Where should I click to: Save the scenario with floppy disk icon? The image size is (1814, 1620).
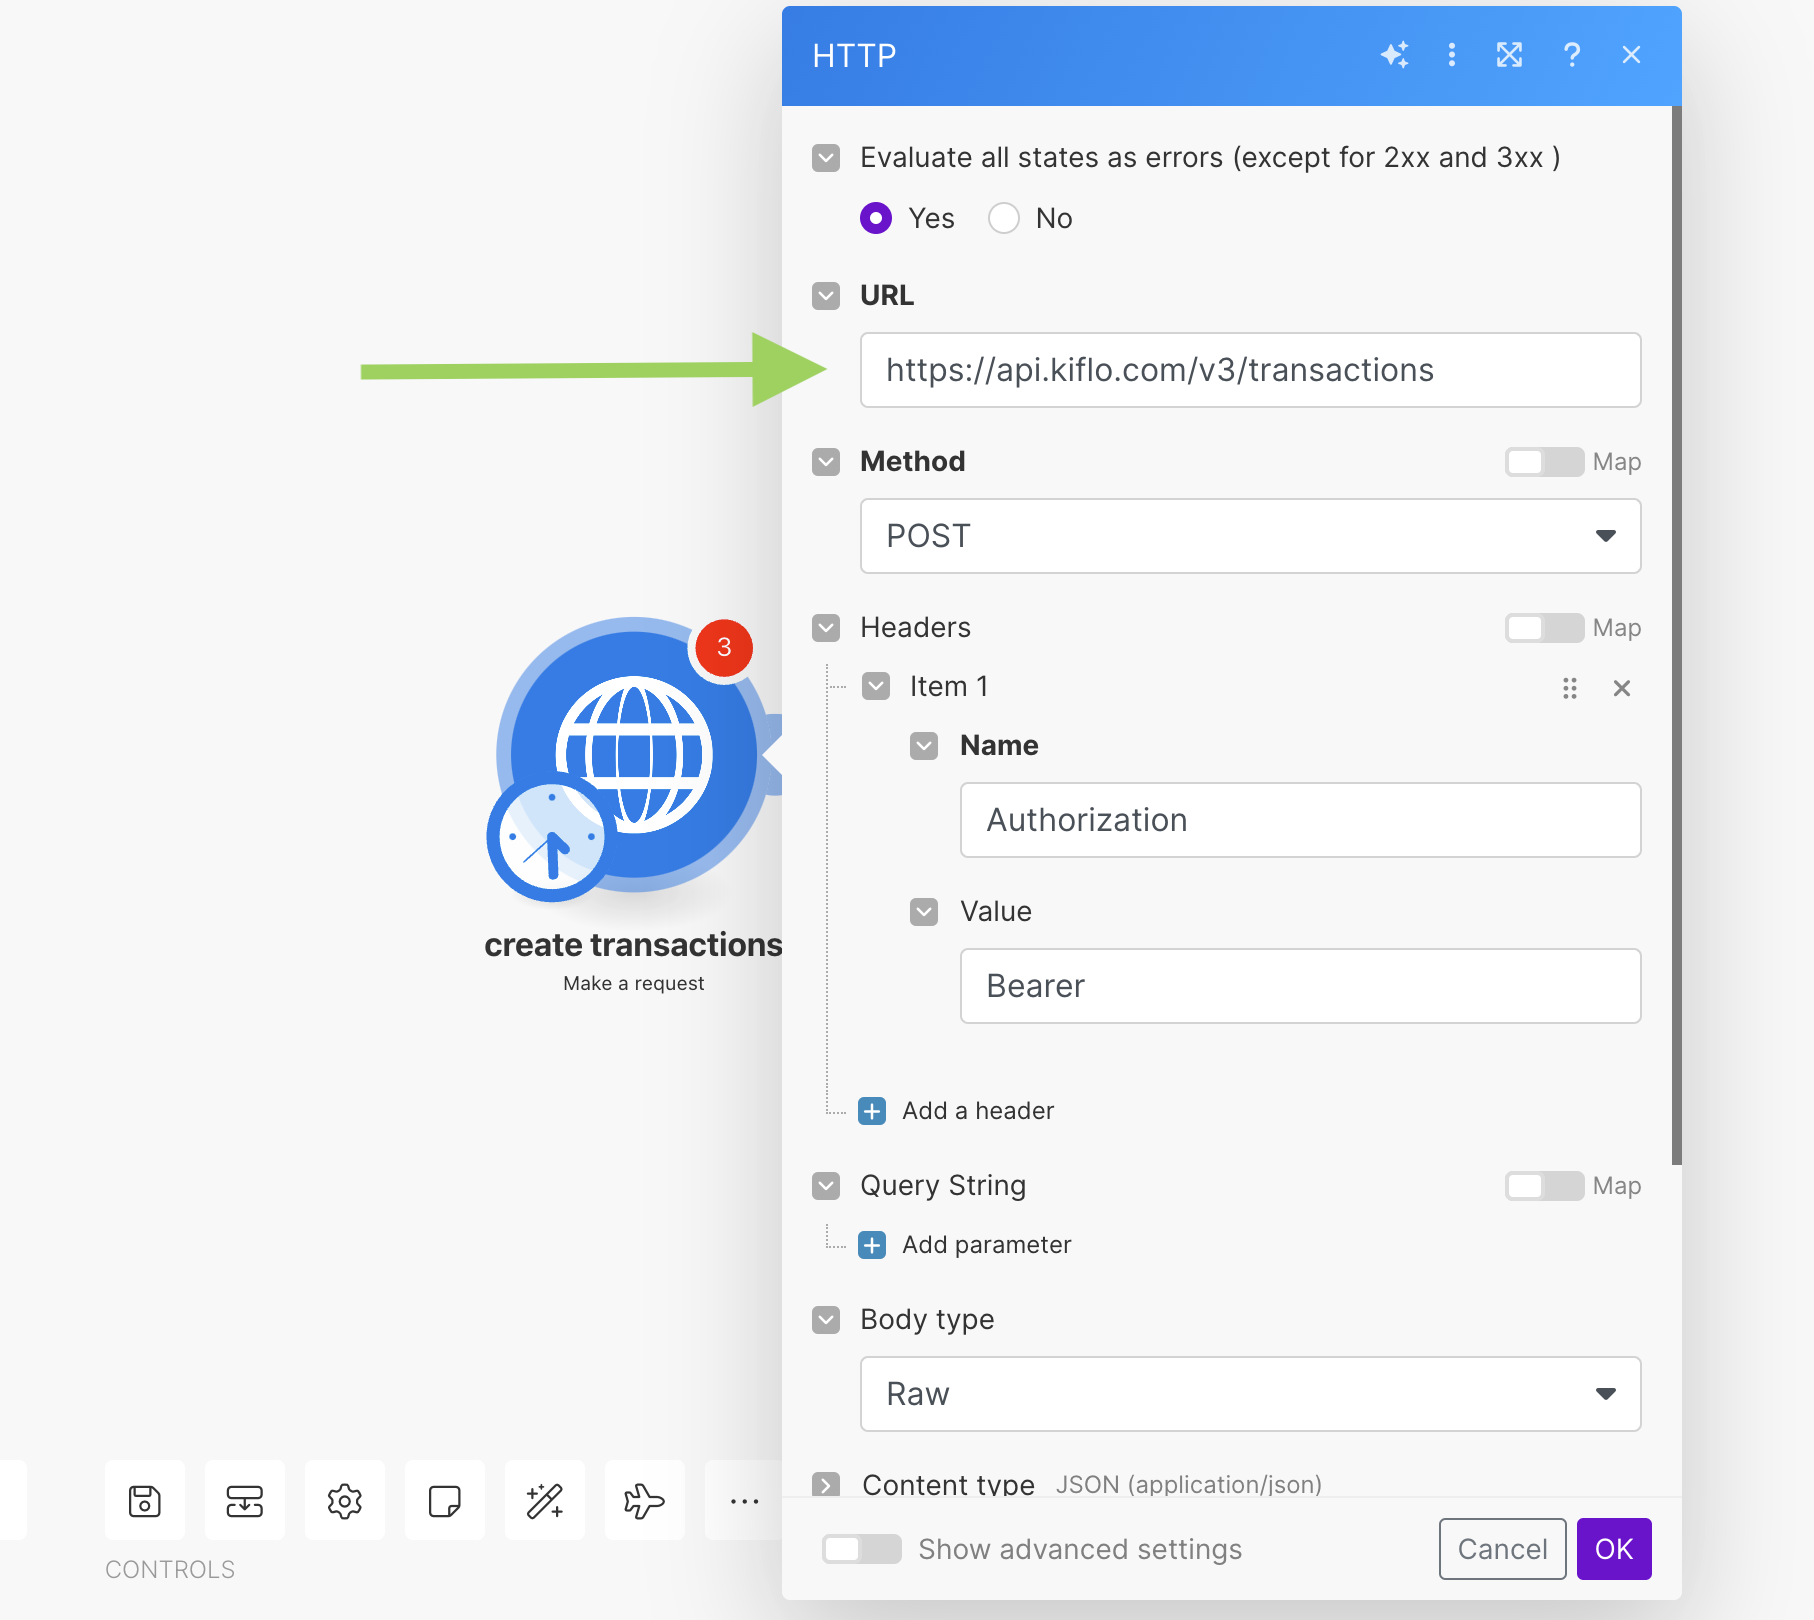(x=145, y=1501)
